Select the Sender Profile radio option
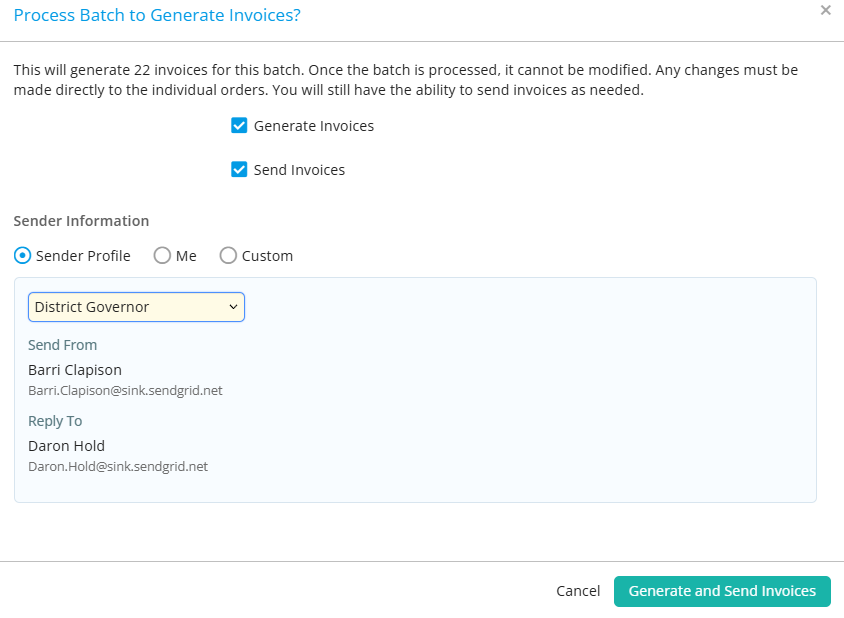The image size is (844, 618). click(22, 255)
